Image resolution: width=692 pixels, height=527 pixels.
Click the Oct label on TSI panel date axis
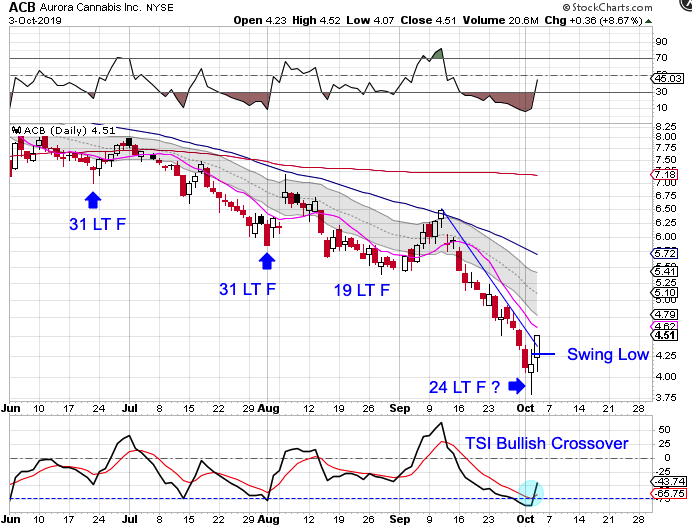coord(525,519)
